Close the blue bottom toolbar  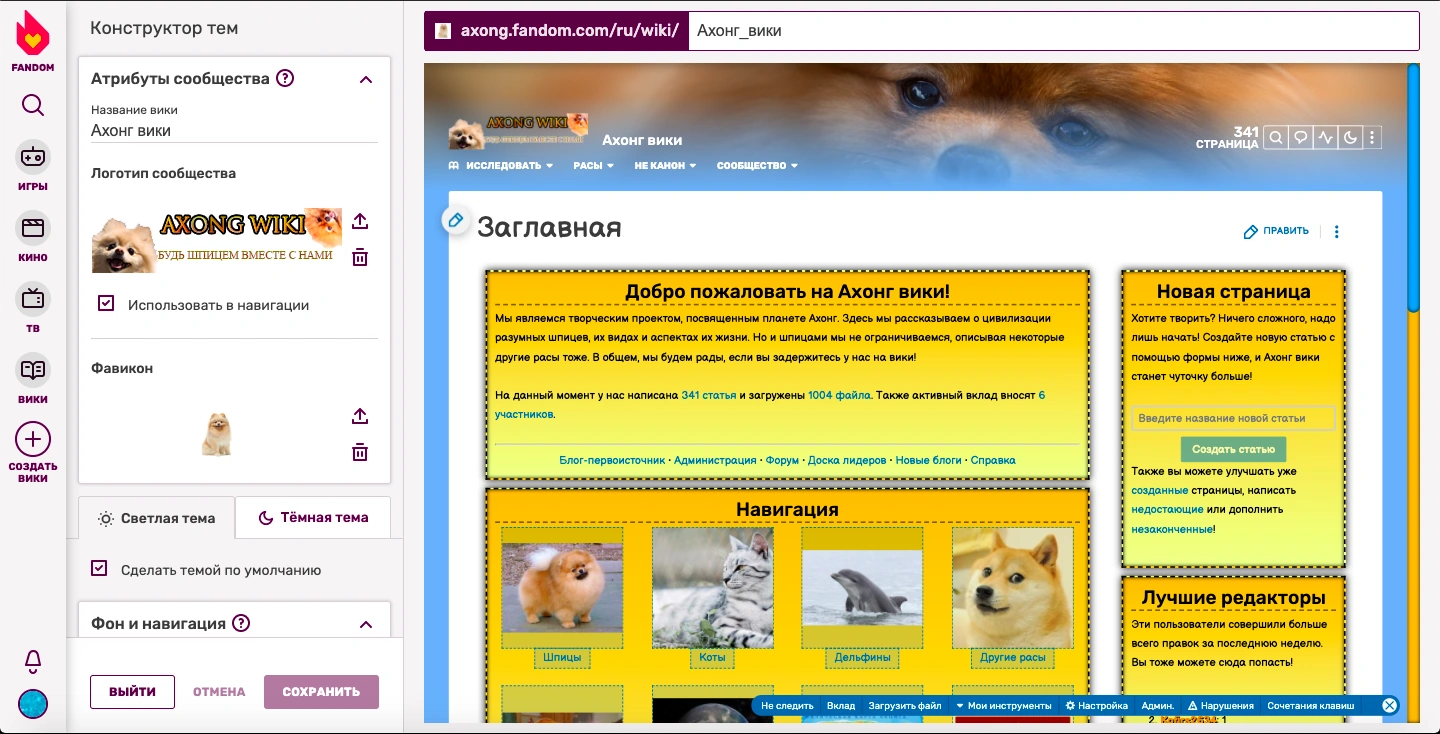1389,705
